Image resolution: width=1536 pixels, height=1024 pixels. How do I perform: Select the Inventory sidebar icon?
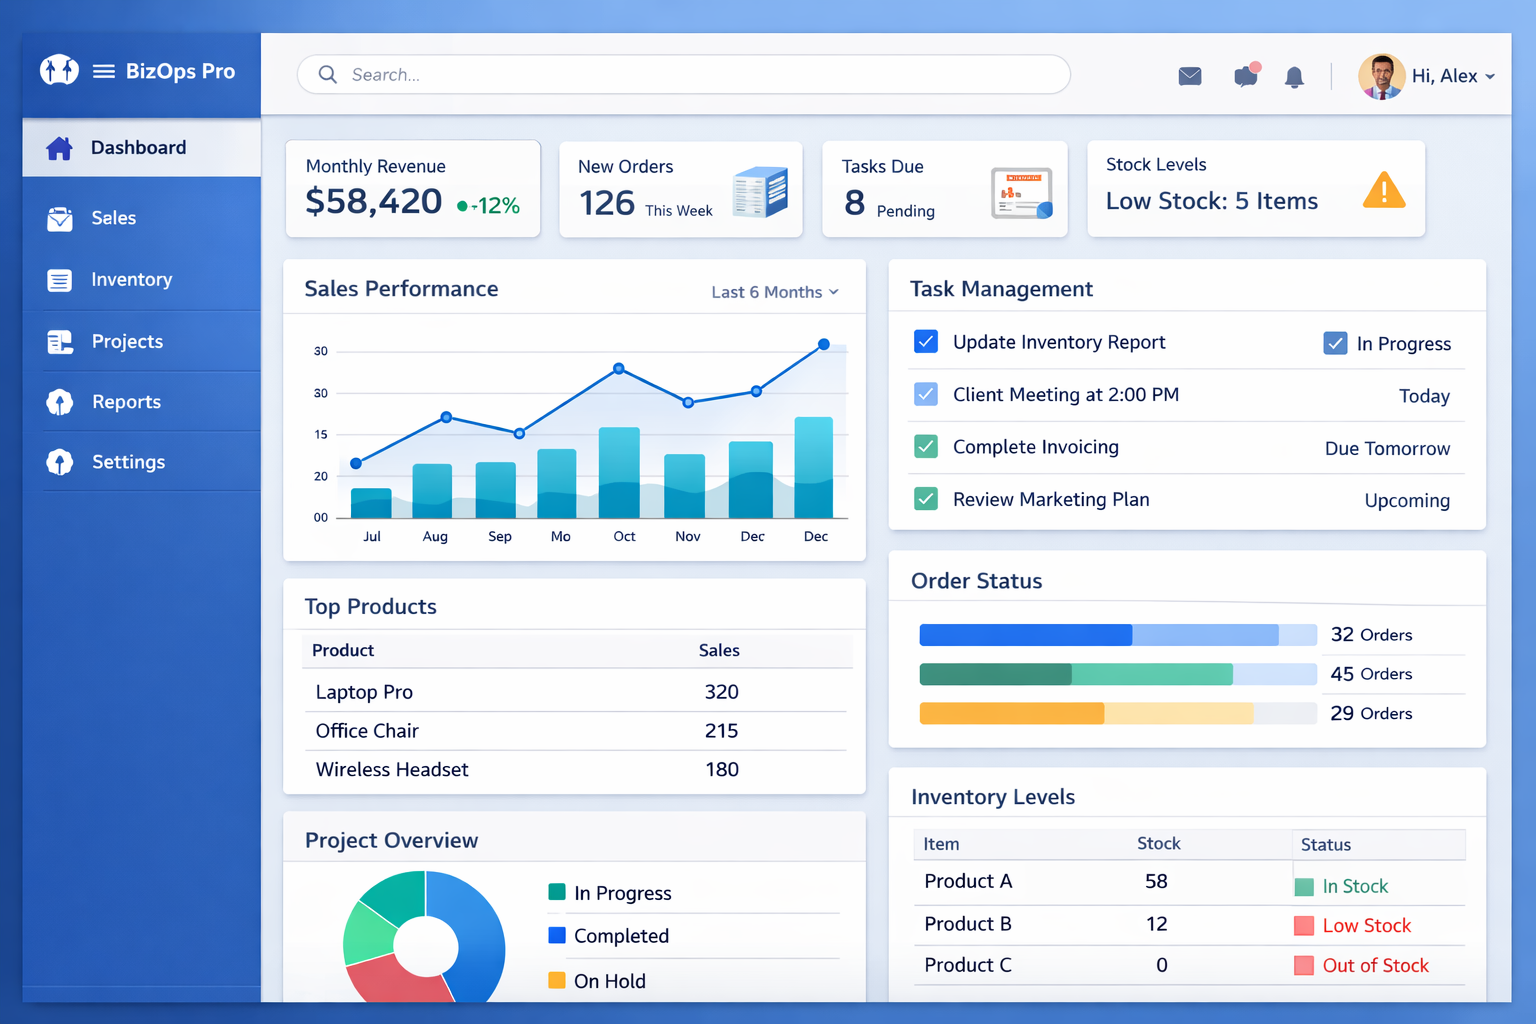[x=60, y=280]
